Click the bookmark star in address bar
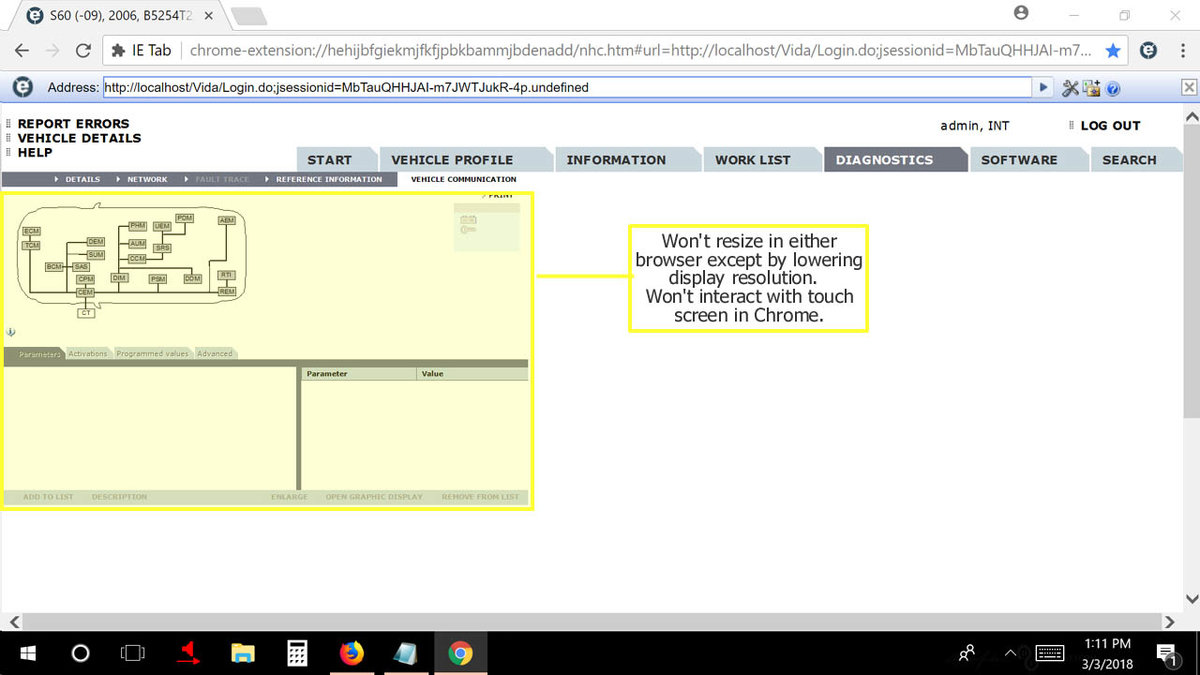Screen dimensions: 1200x675 click(1113, 50)
